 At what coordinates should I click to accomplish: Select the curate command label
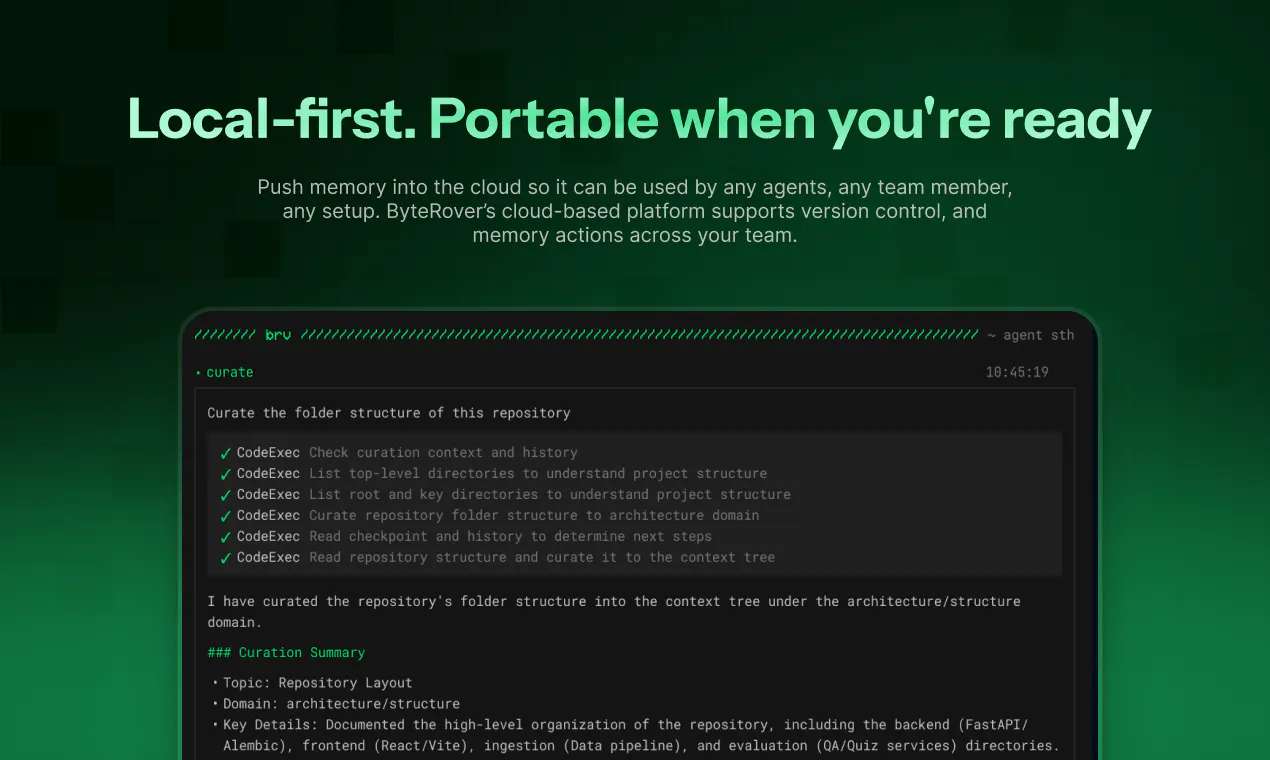click(x=230, y=372)
